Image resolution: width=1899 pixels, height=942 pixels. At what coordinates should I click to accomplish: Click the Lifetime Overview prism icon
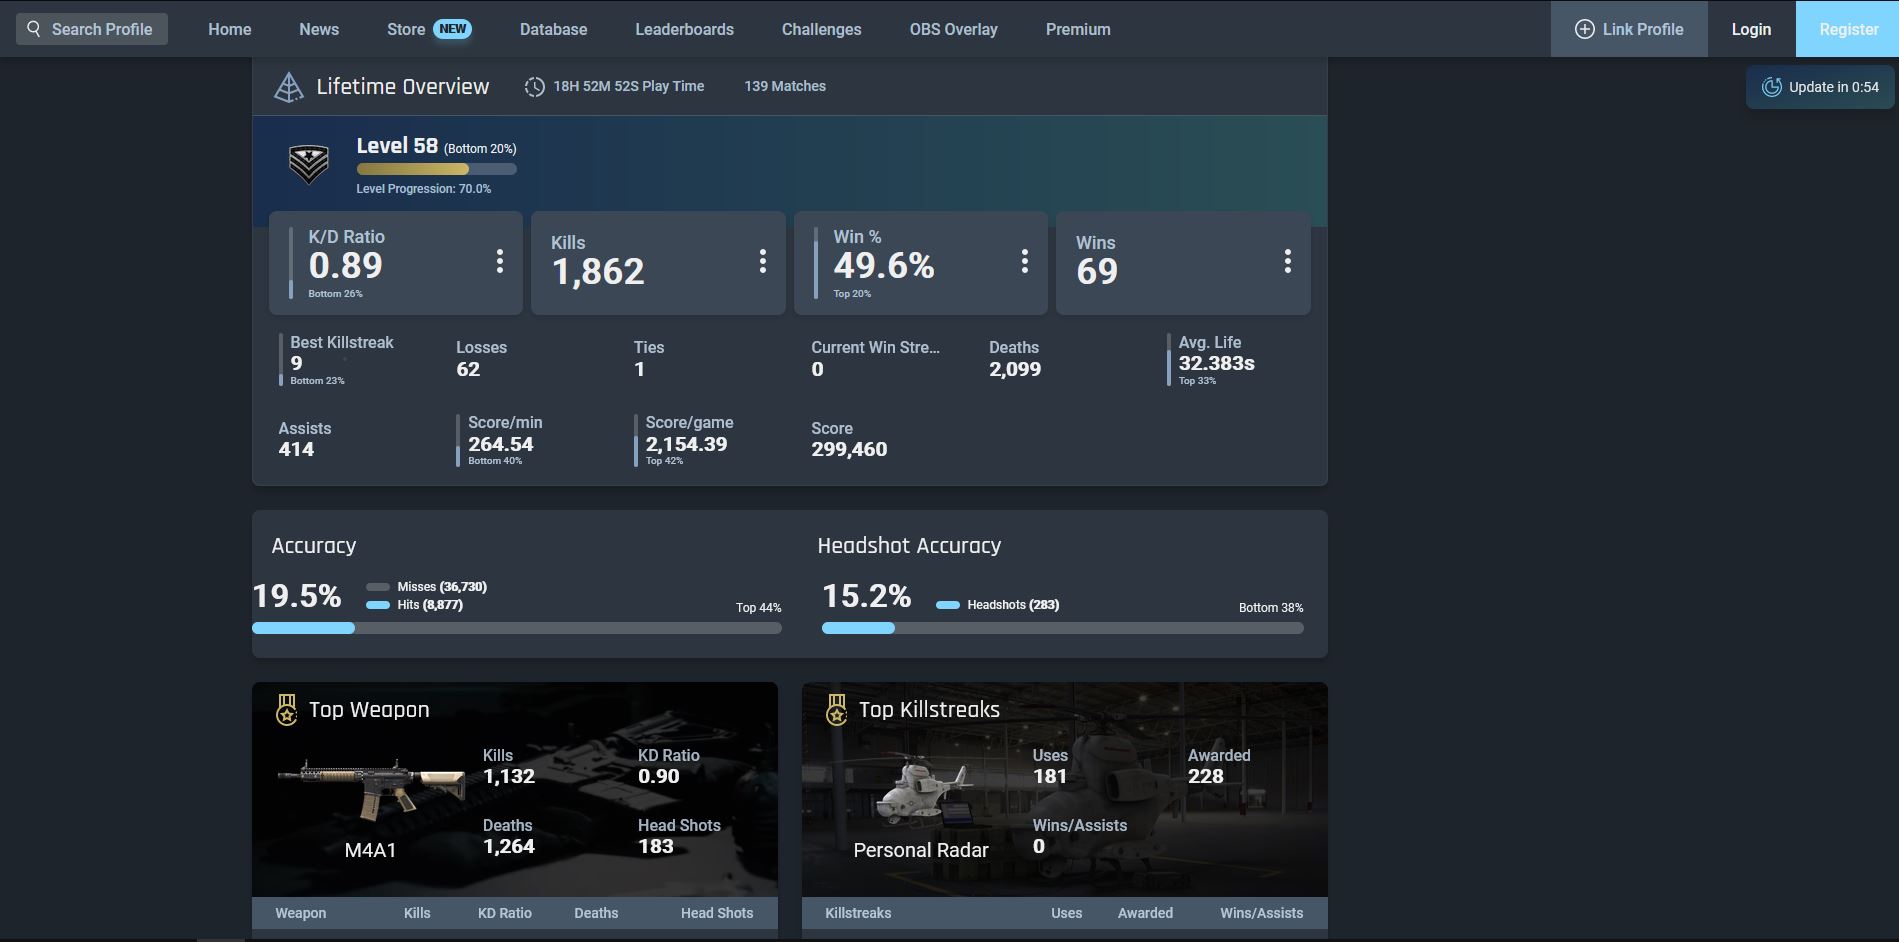288,86
